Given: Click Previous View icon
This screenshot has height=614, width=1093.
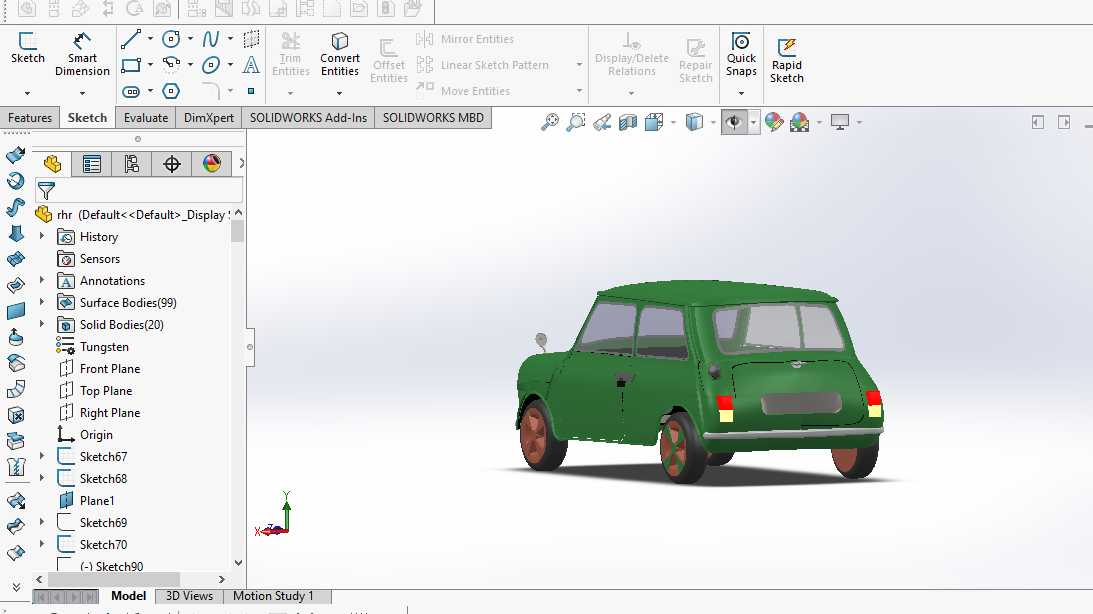Looking at the screenshot, I should pos(602,123).
